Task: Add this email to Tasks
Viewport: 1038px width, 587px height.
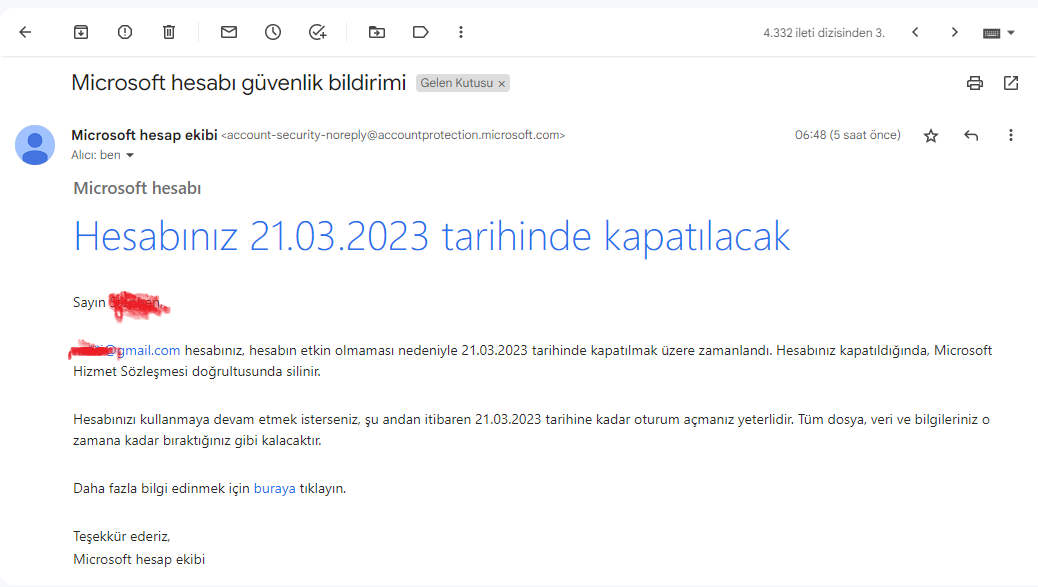Action: point(317,32)
